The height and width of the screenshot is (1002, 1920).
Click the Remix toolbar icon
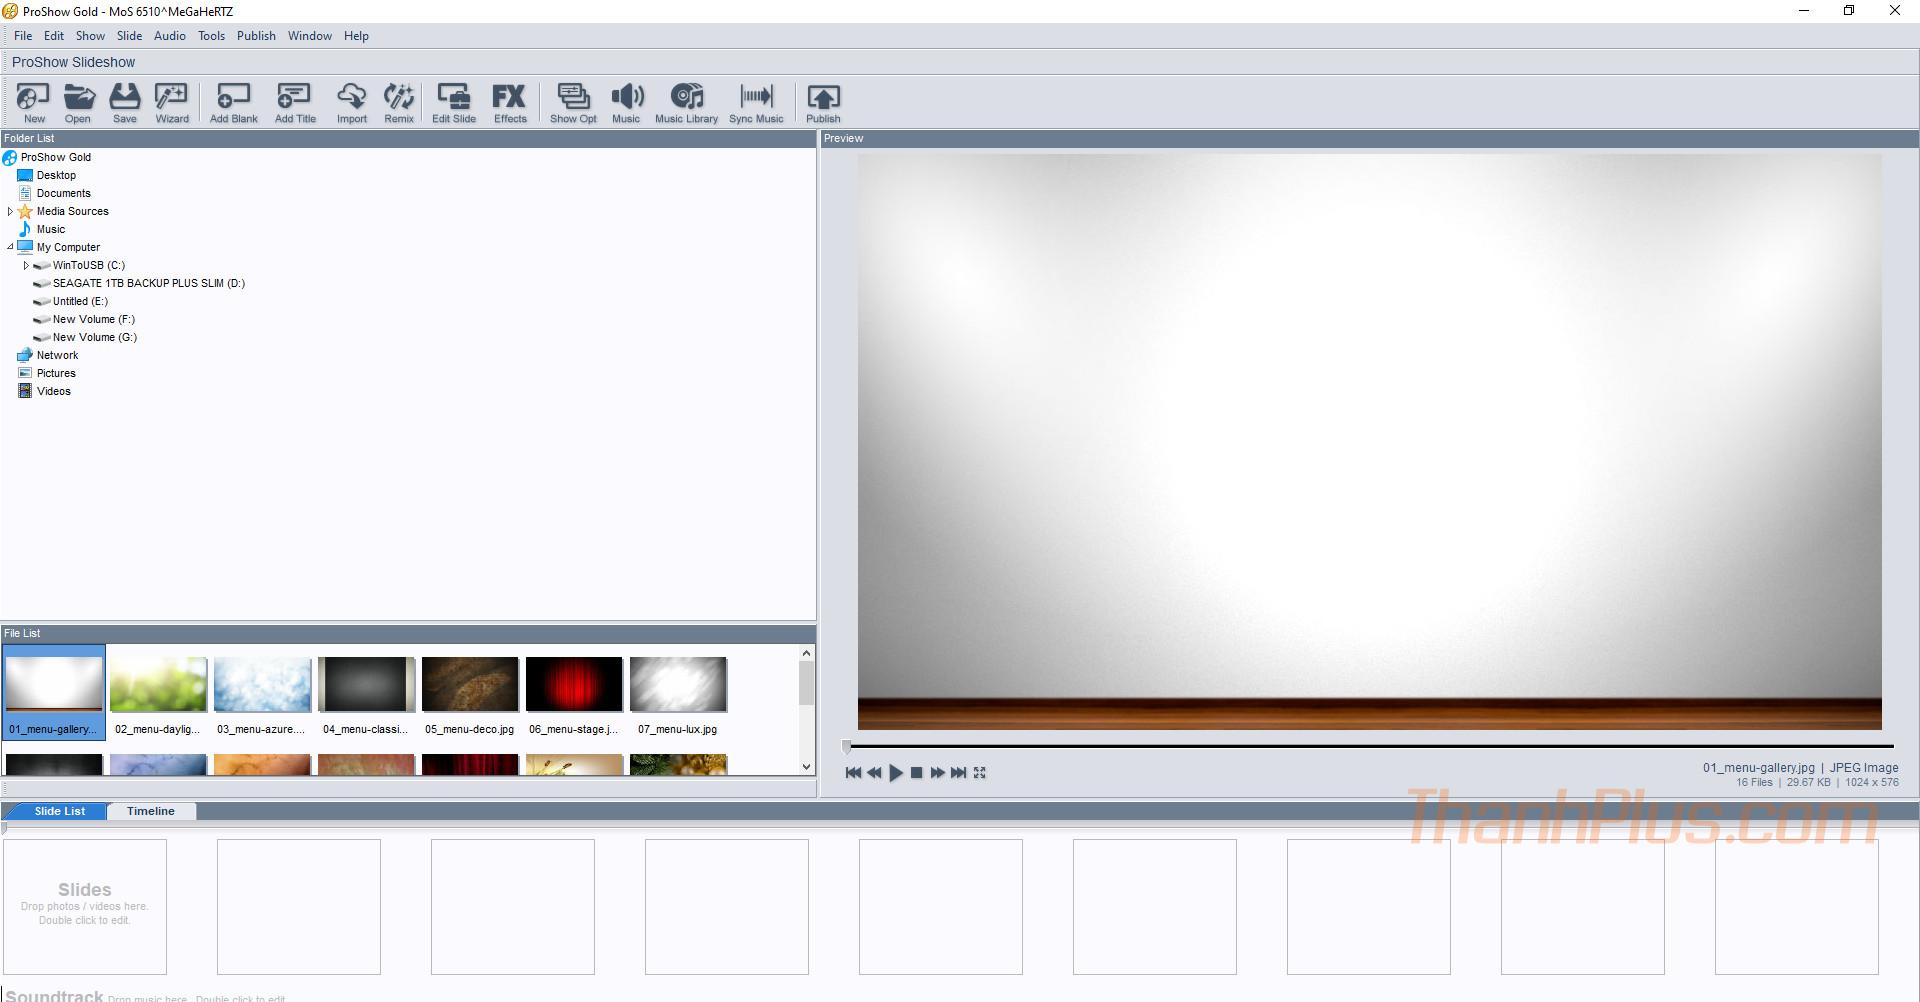point(398,103)
